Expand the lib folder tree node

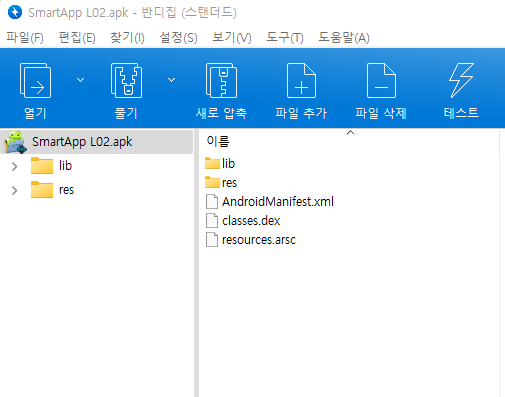pos(14,166)
